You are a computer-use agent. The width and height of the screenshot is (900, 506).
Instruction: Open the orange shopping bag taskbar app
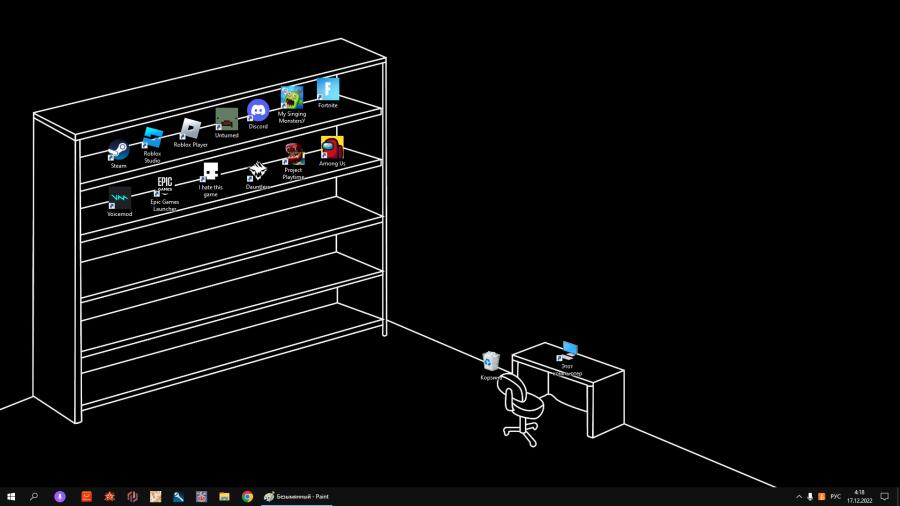87,496
